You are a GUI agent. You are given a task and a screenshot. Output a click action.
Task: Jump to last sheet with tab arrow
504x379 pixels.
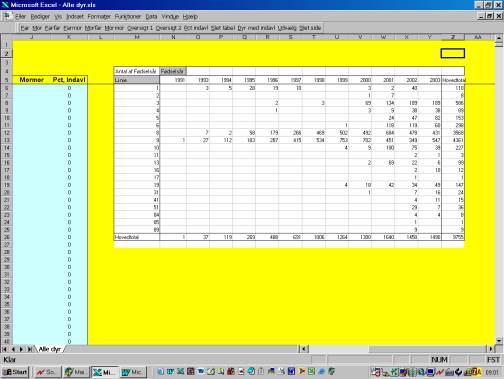click(x=30, y=349)
